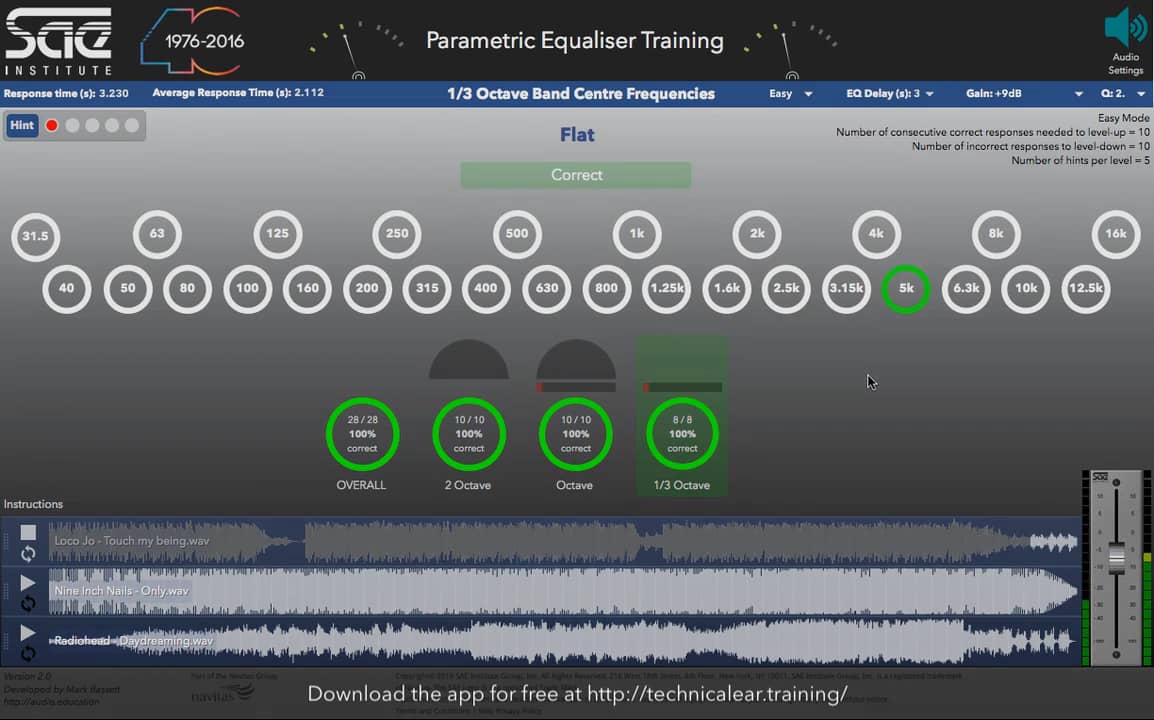
Task: Click the highlighted green 5k band
Action: (906, 289)
